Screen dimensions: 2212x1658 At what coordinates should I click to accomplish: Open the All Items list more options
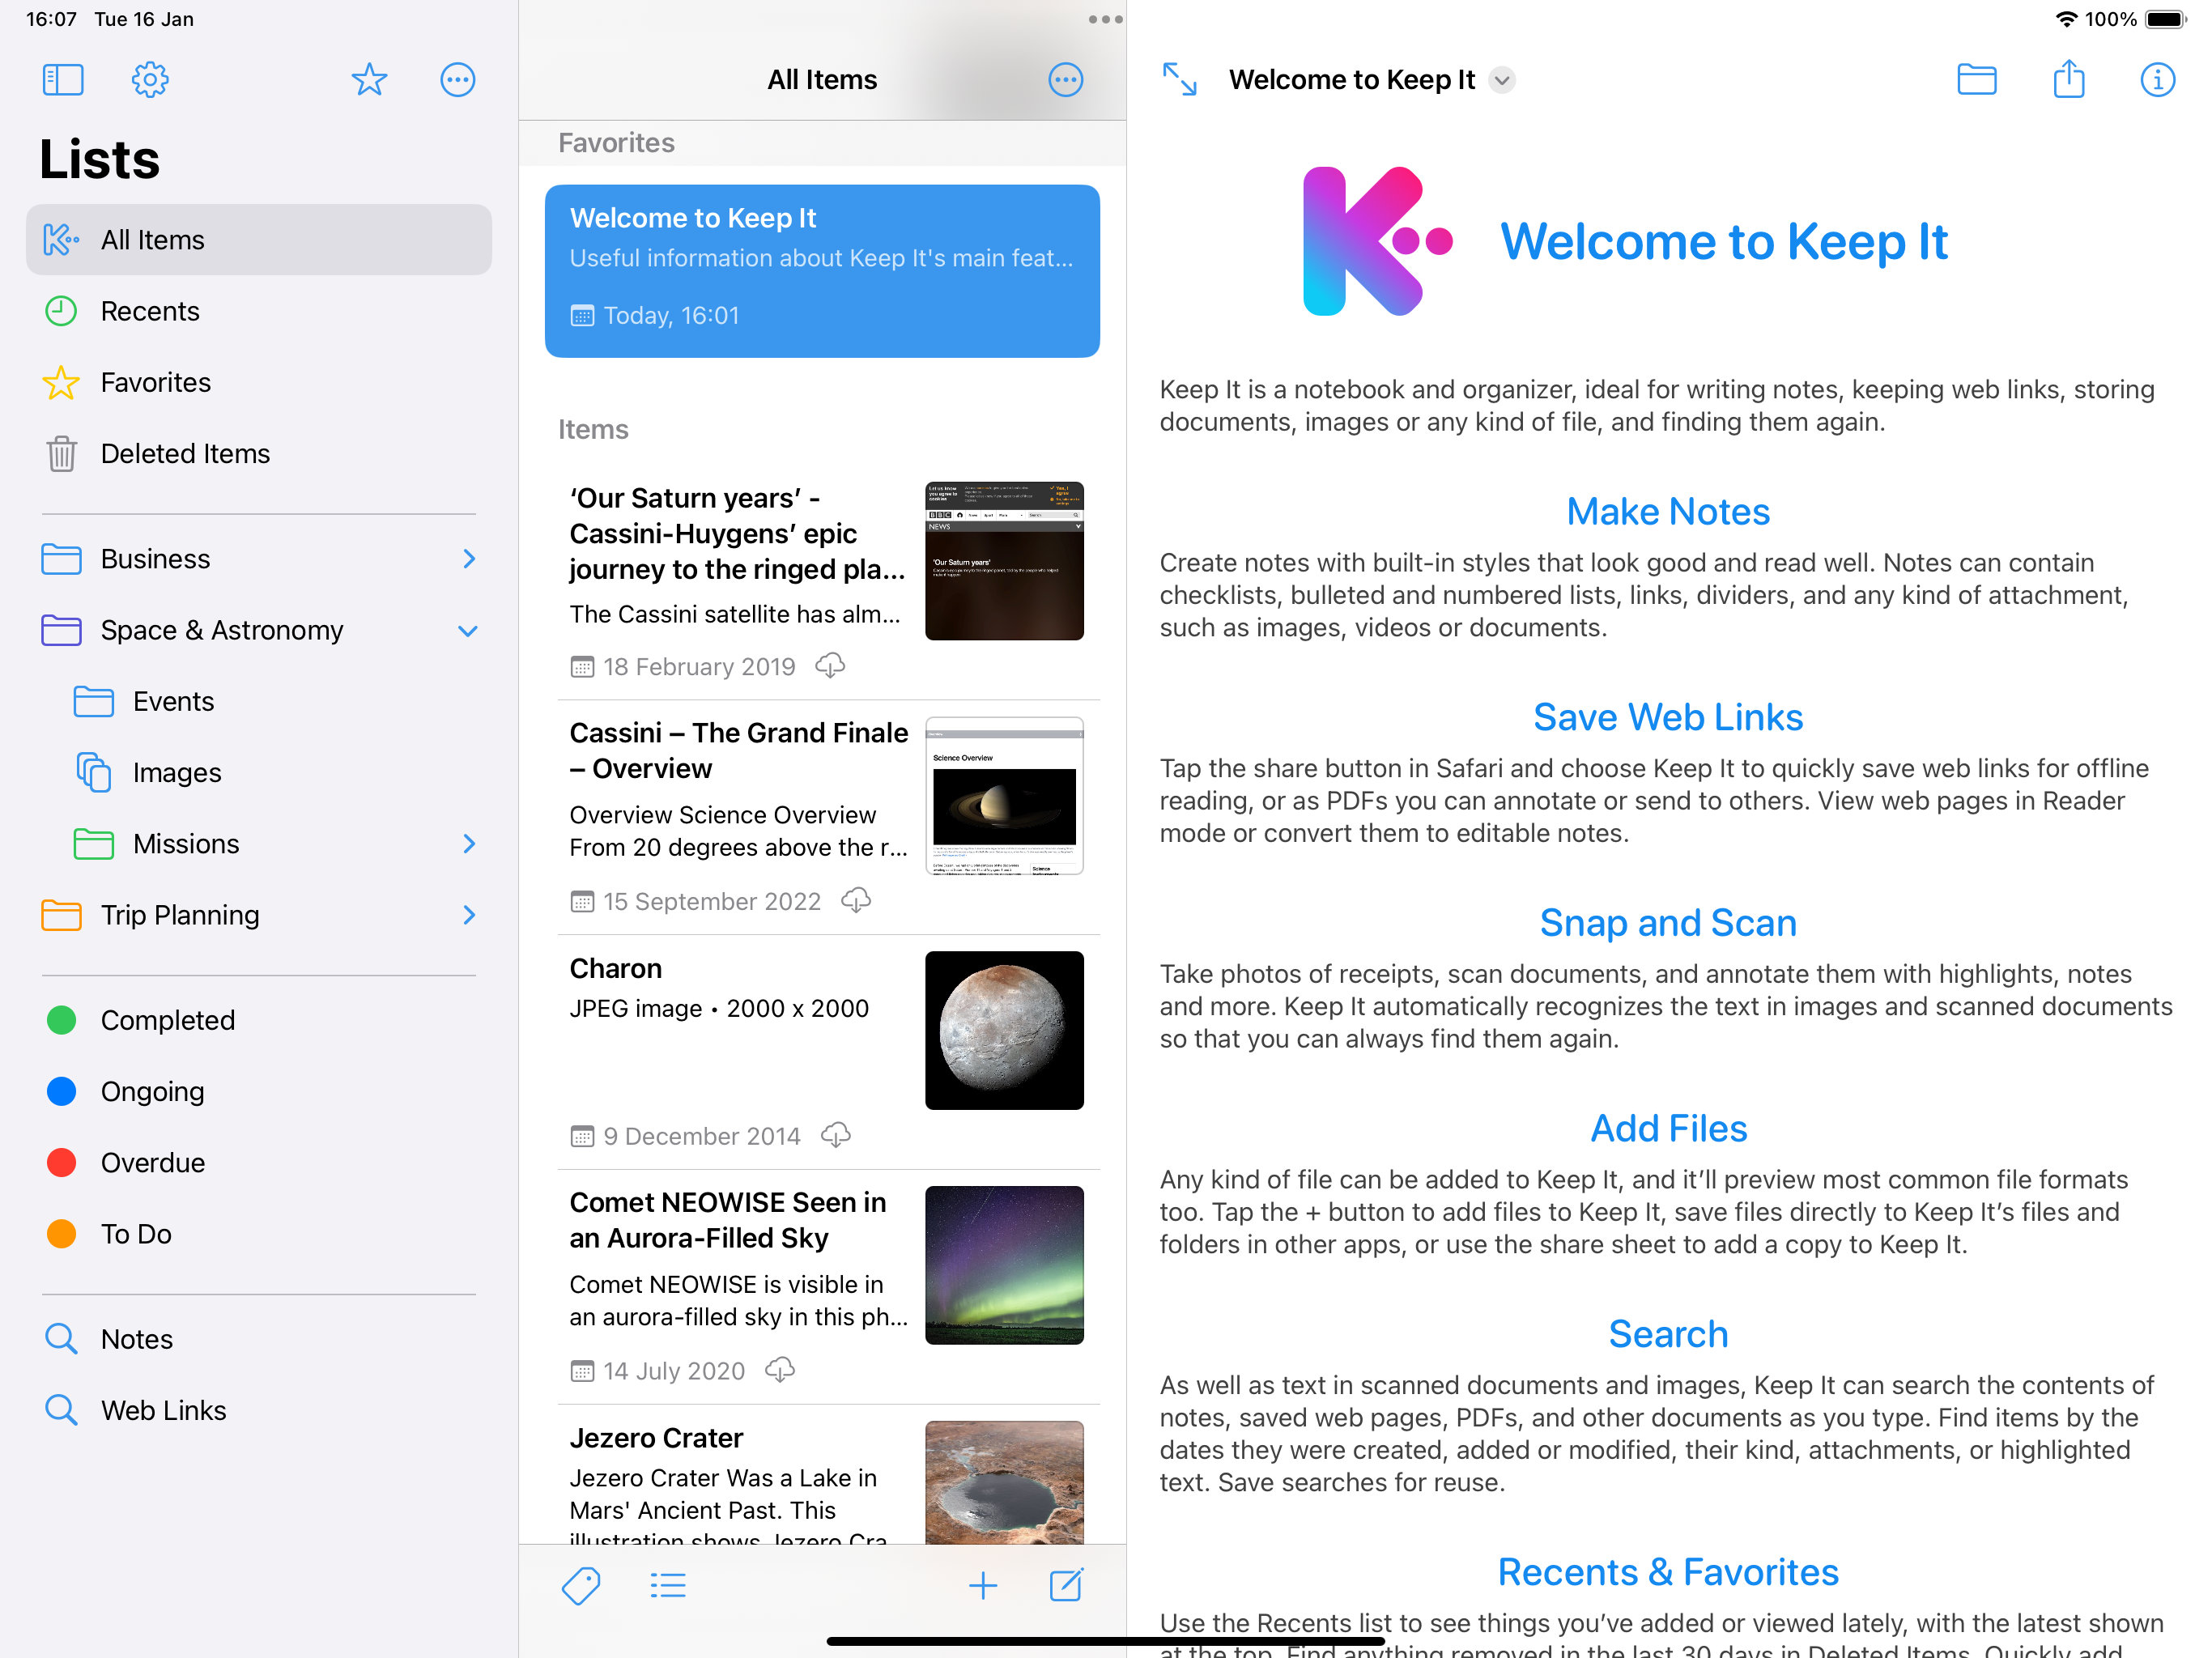1065,80
